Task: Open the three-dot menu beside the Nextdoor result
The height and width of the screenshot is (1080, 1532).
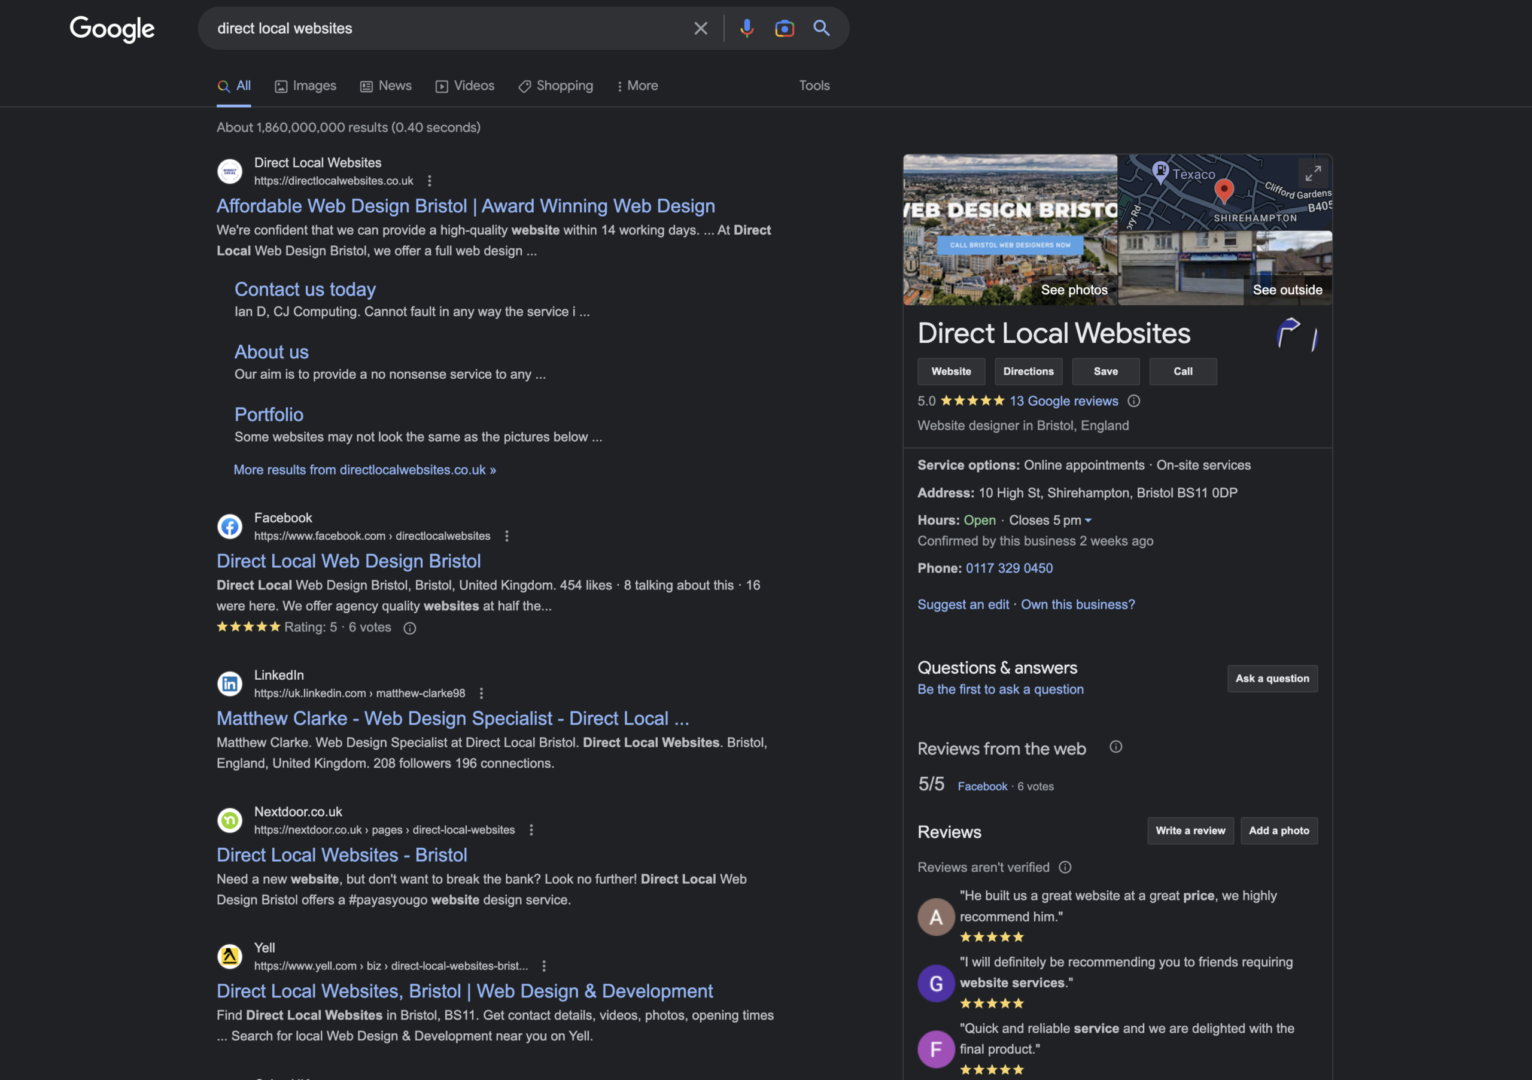Action: pyautogui.click(x=531, y=830)
